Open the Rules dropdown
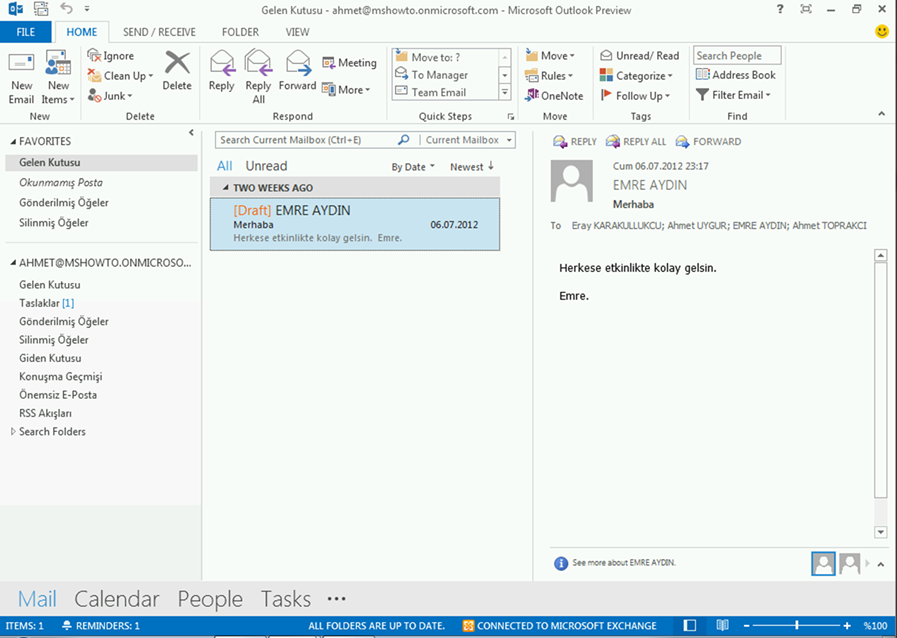This screenshot has width=897, height=638. [549, 76]
